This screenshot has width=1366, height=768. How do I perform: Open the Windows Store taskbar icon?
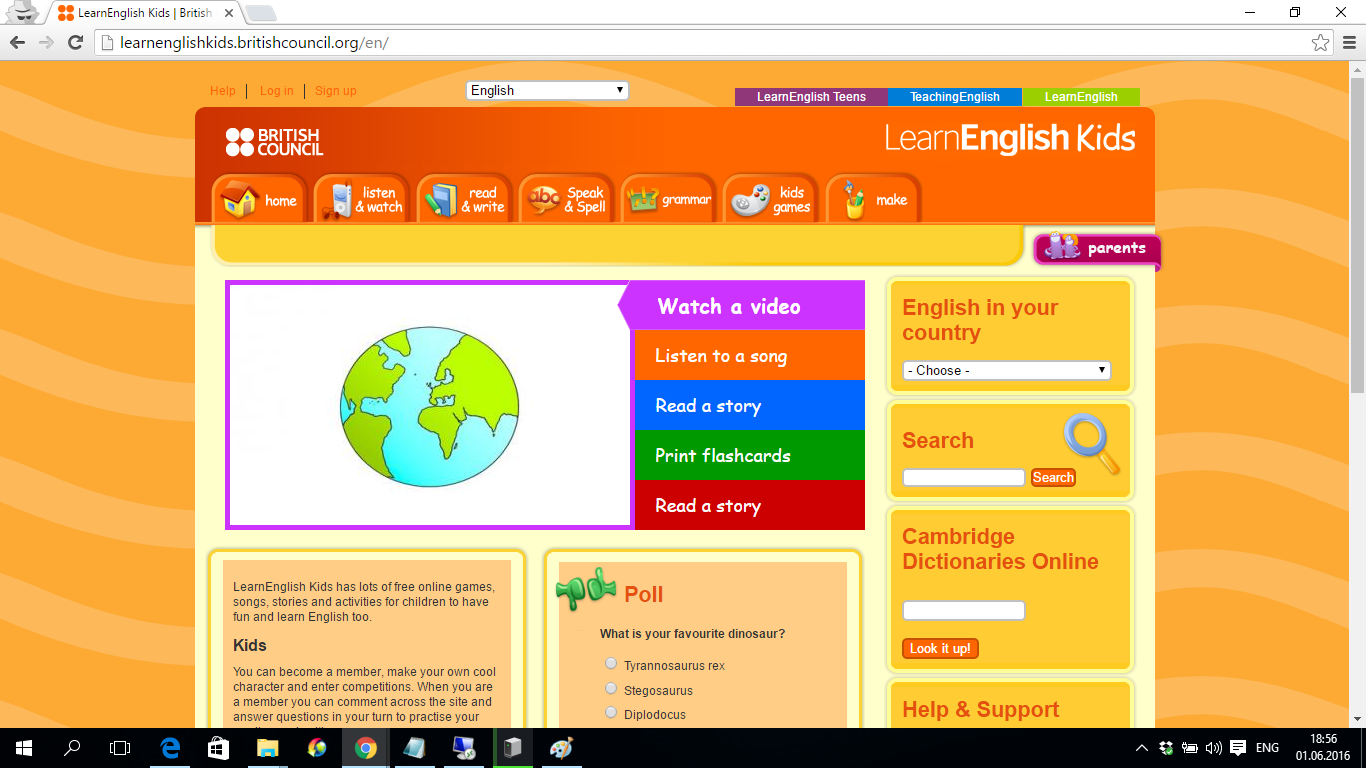218,748
